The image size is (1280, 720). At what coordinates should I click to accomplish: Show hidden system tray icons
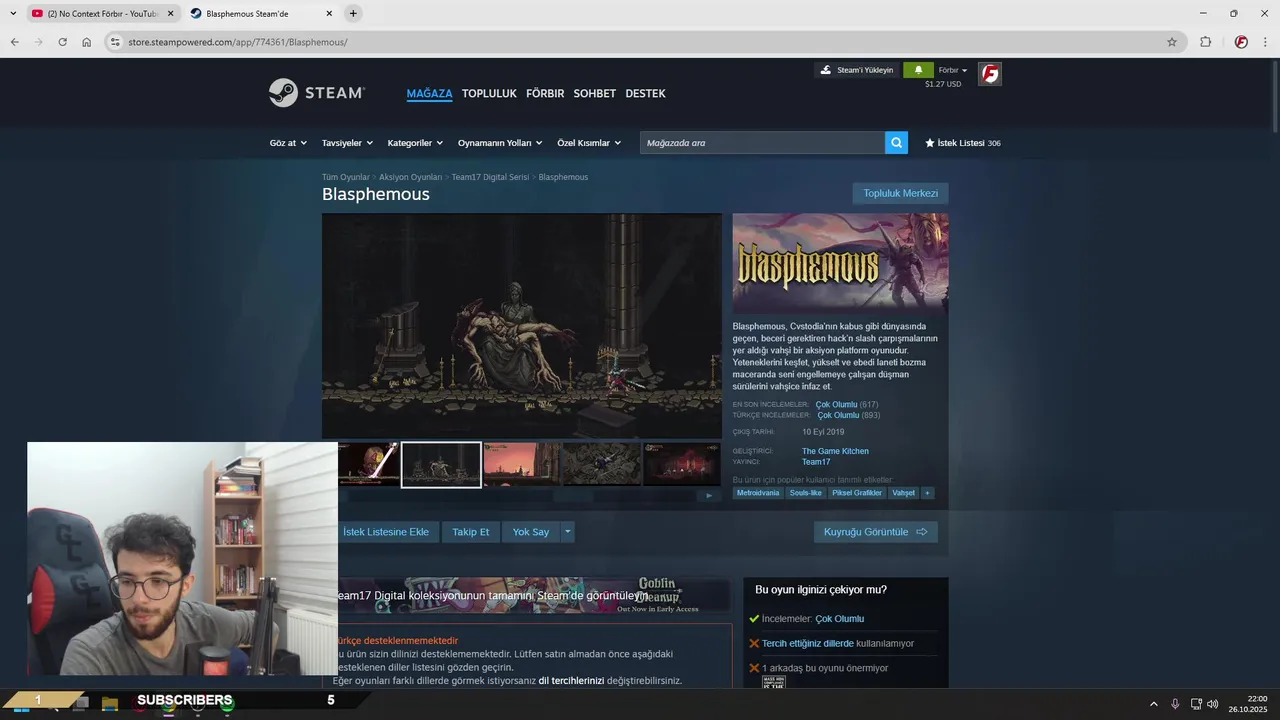[1153, 704]
